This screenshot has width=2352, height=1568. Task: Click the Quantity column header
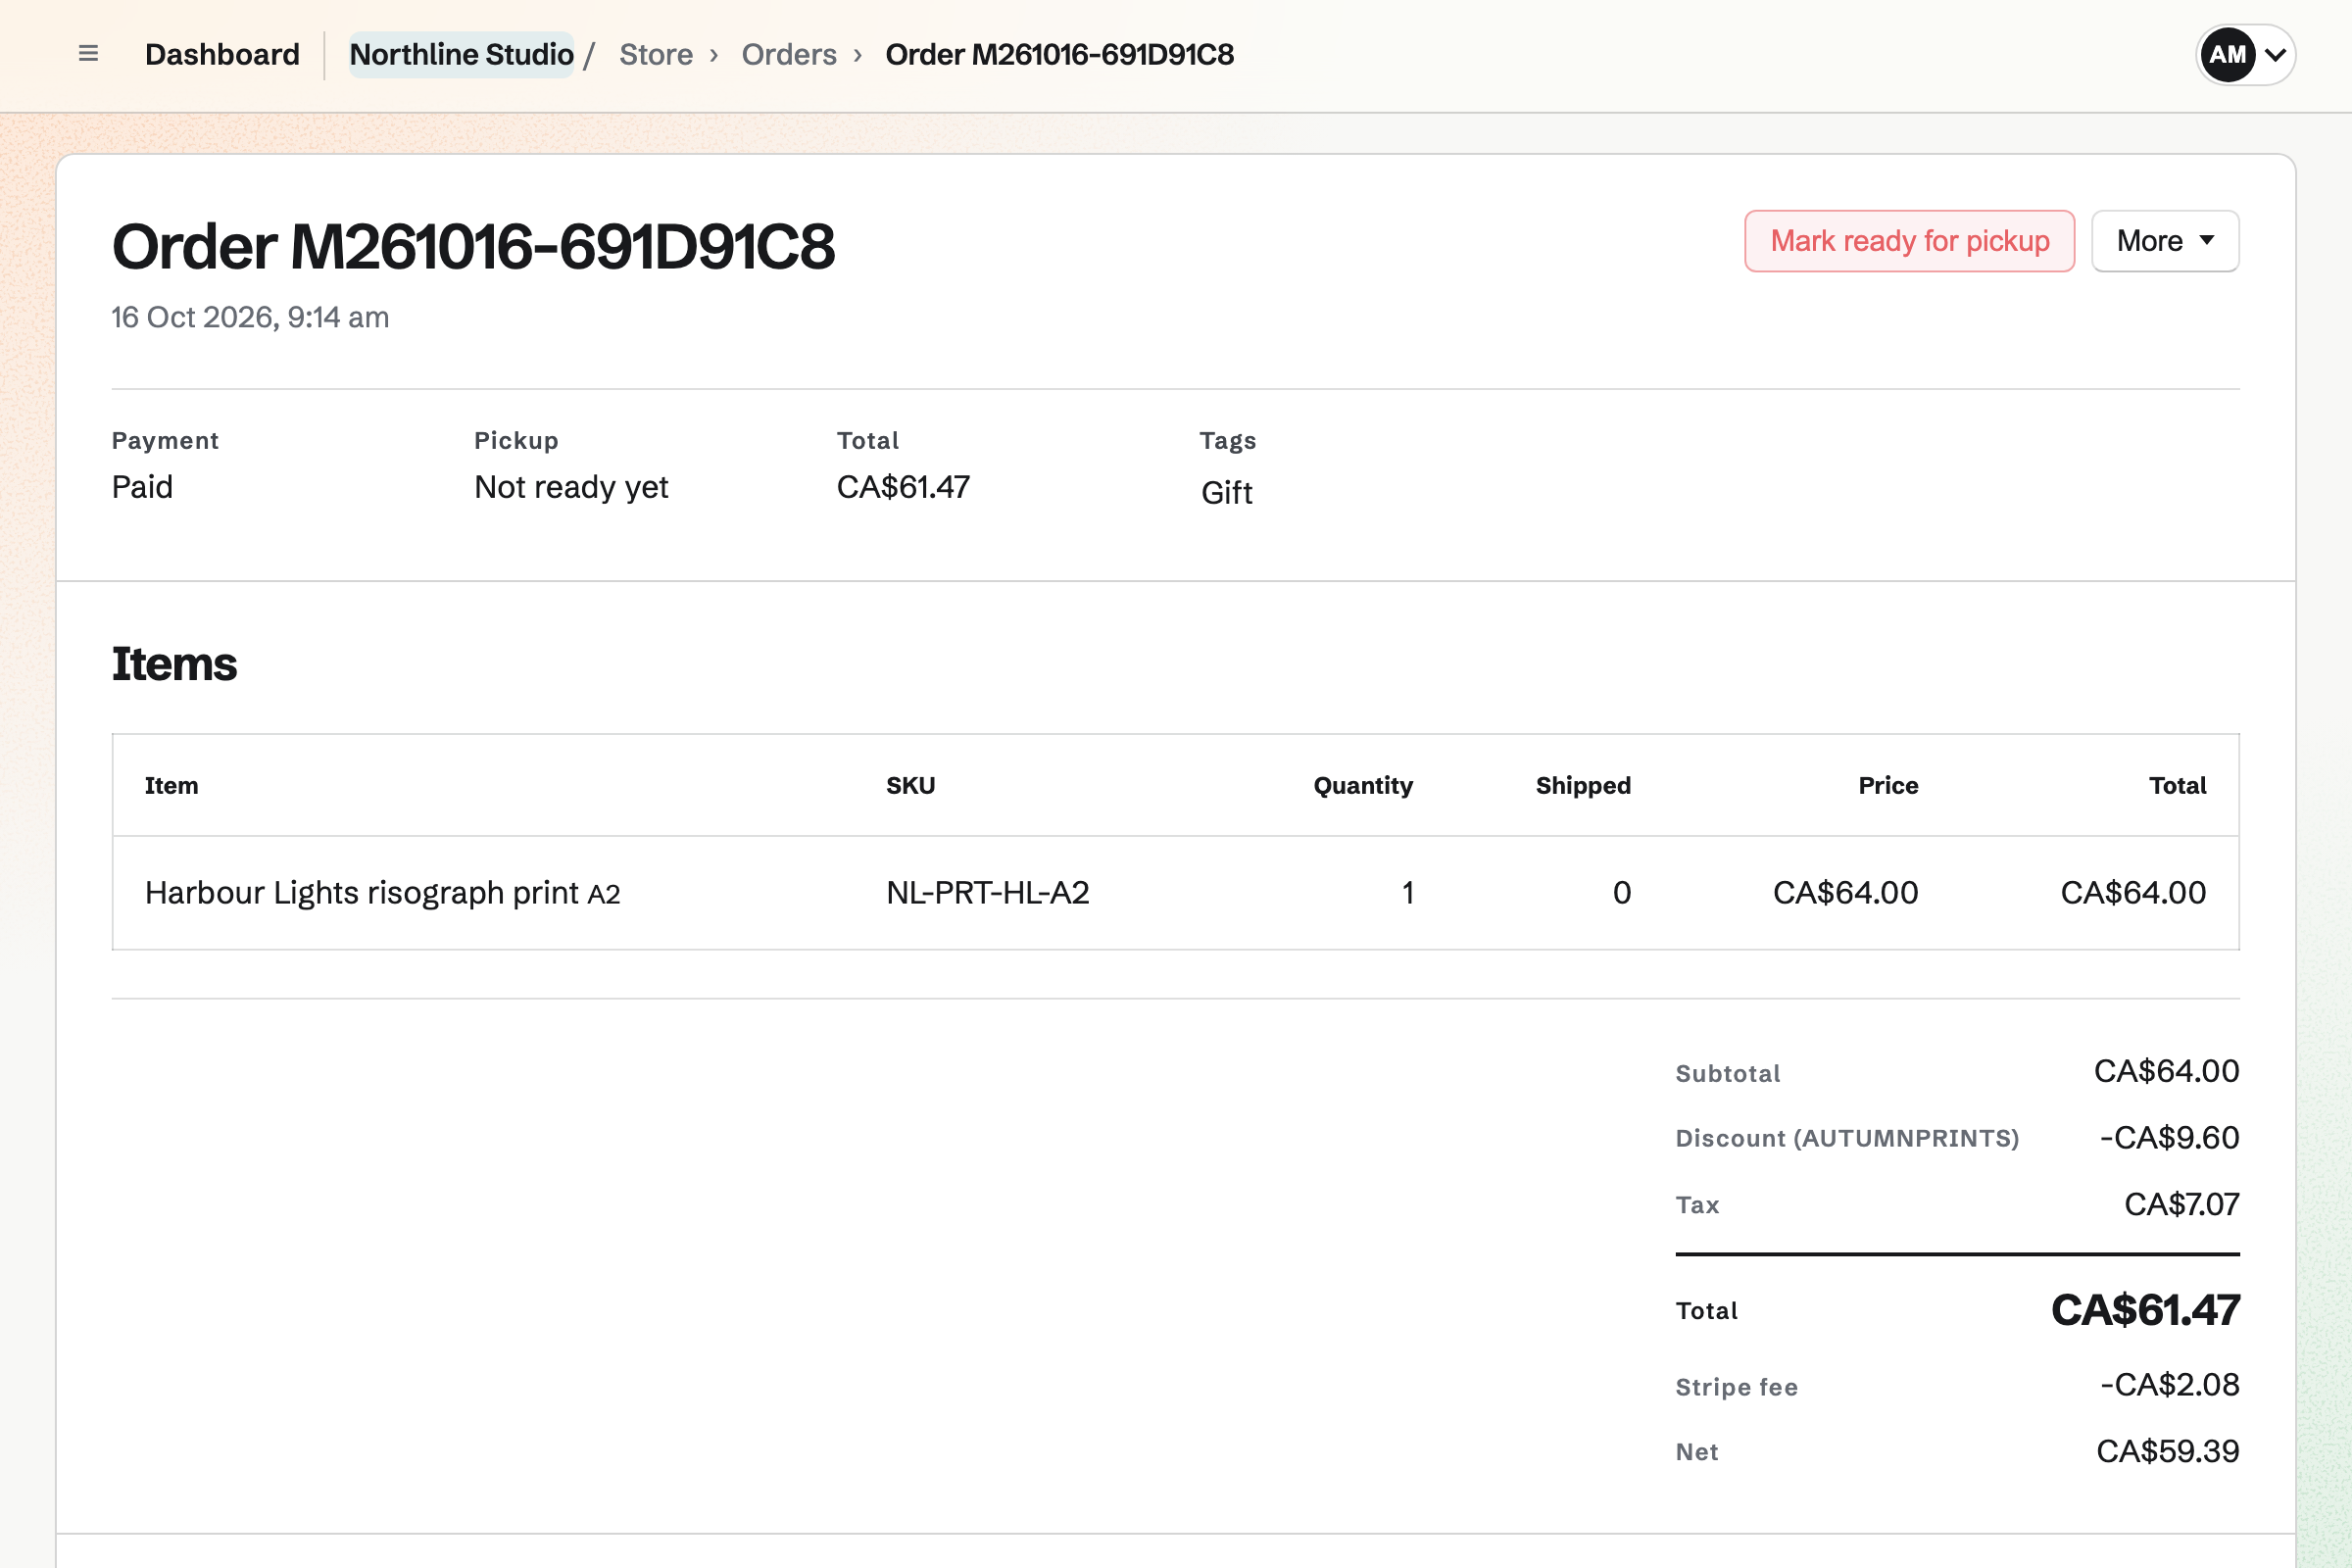point(1363,786)
